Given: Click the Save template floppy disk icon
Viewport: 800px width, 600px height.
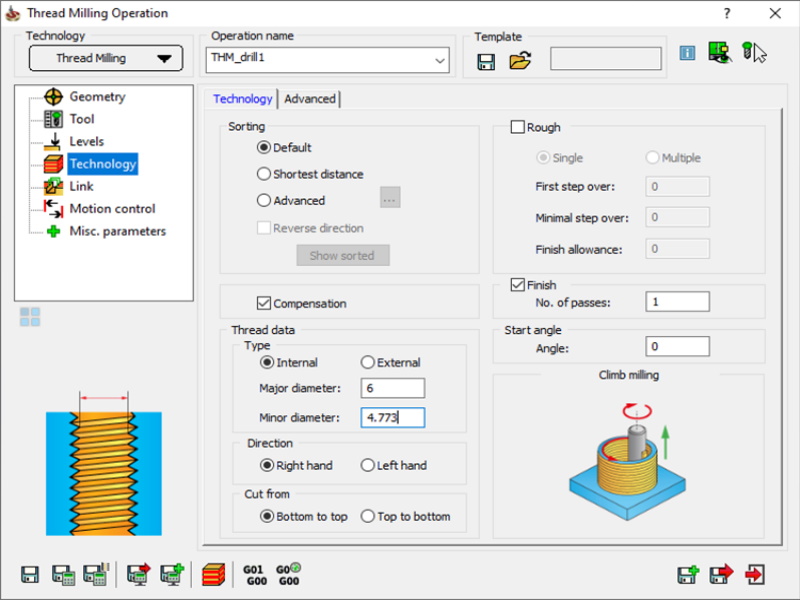Looking at the screenshot, I should (x=487, y=61).
